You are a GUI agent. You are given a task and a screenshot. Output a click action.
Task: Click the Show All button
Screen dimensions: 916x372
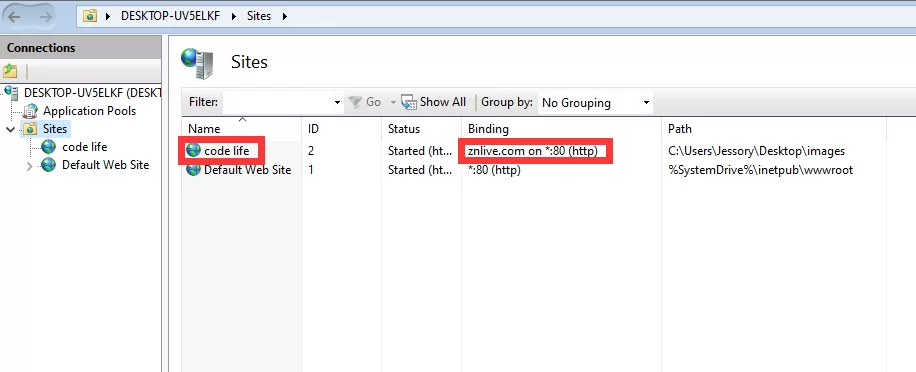(x=434, y=102)
